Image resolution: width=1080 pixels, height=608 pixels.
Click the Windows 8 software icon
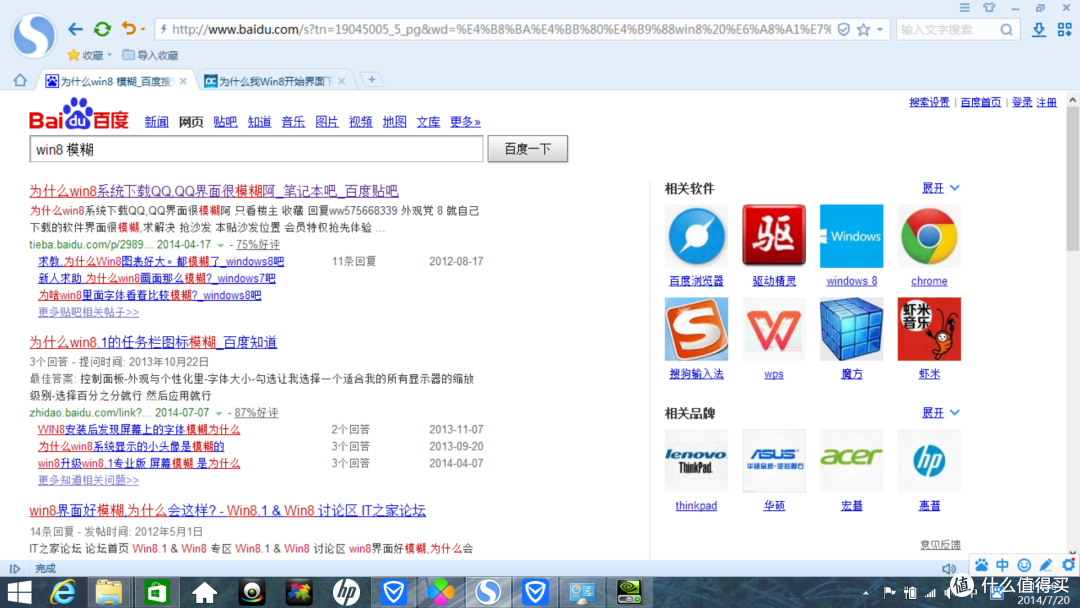(x=851, y=236)
